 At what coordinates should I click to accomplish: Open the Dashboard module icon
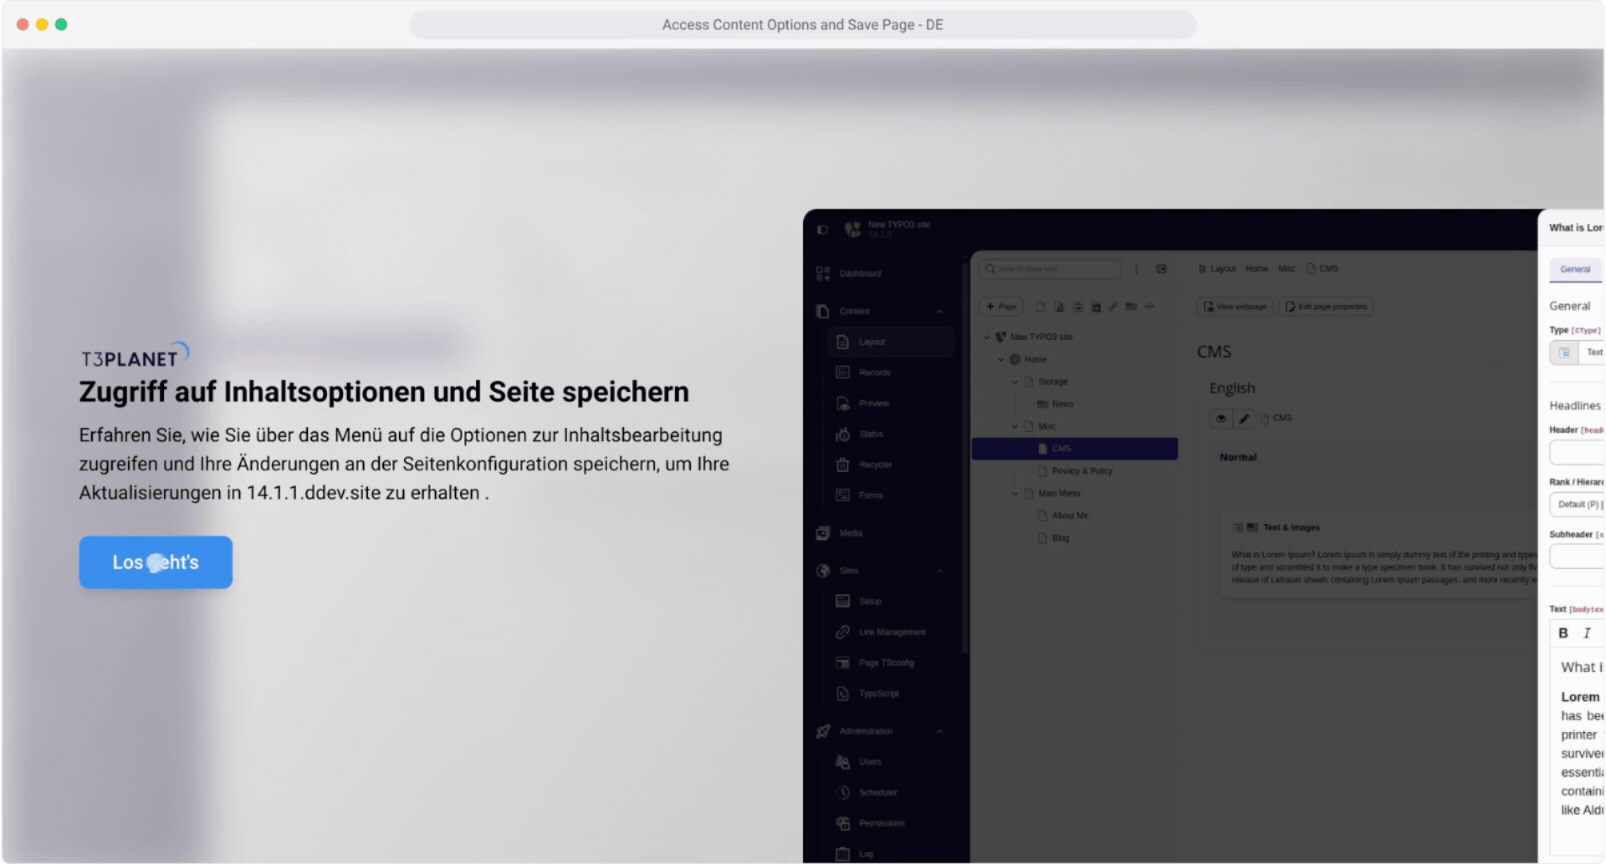point(823,273)
